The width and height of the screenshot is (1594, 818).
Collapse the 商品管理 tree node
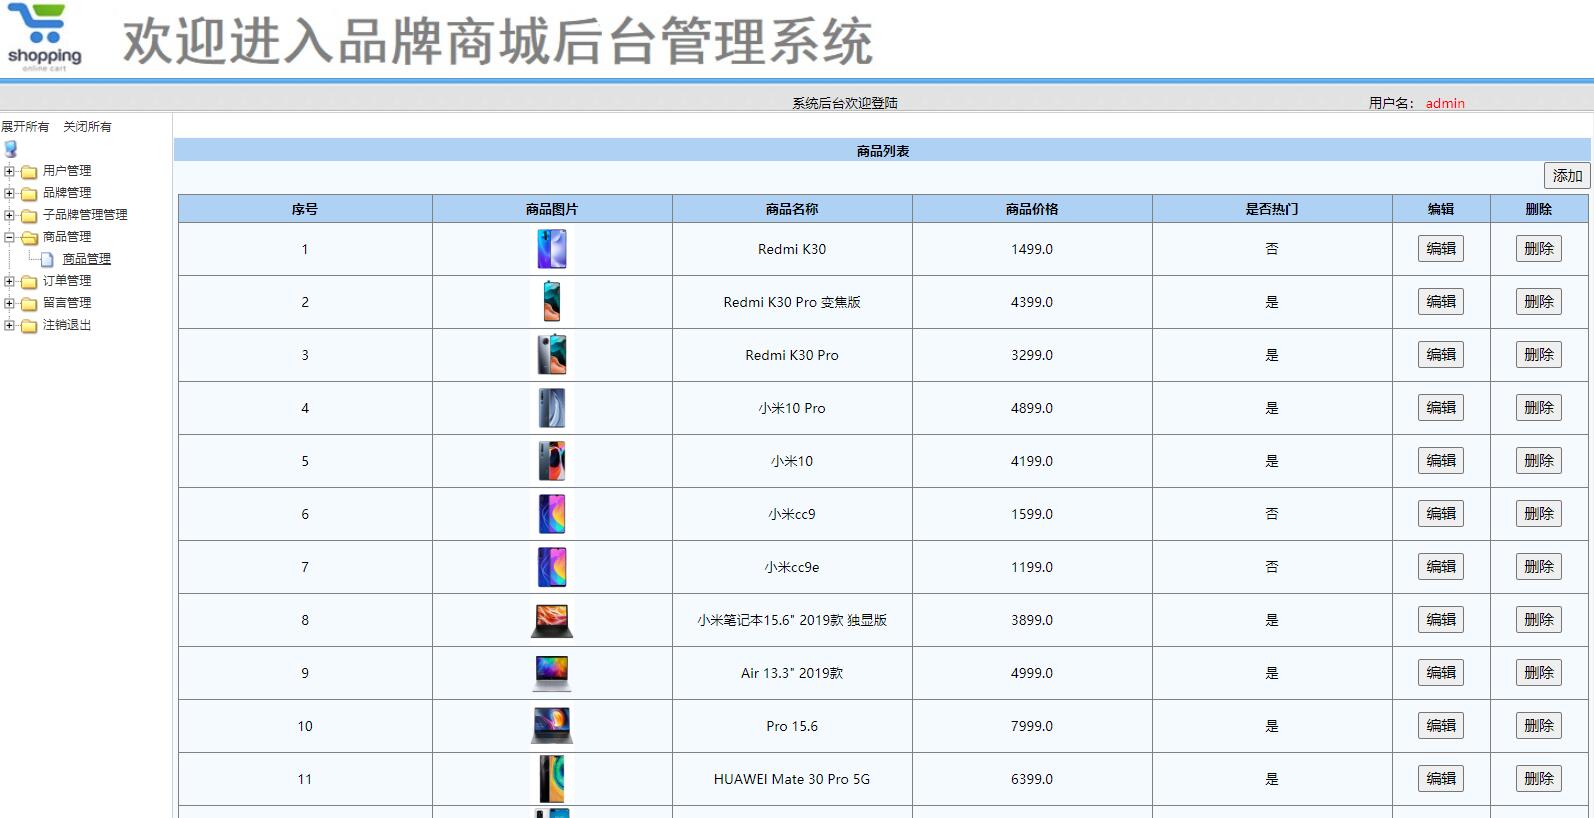(9, 237)
